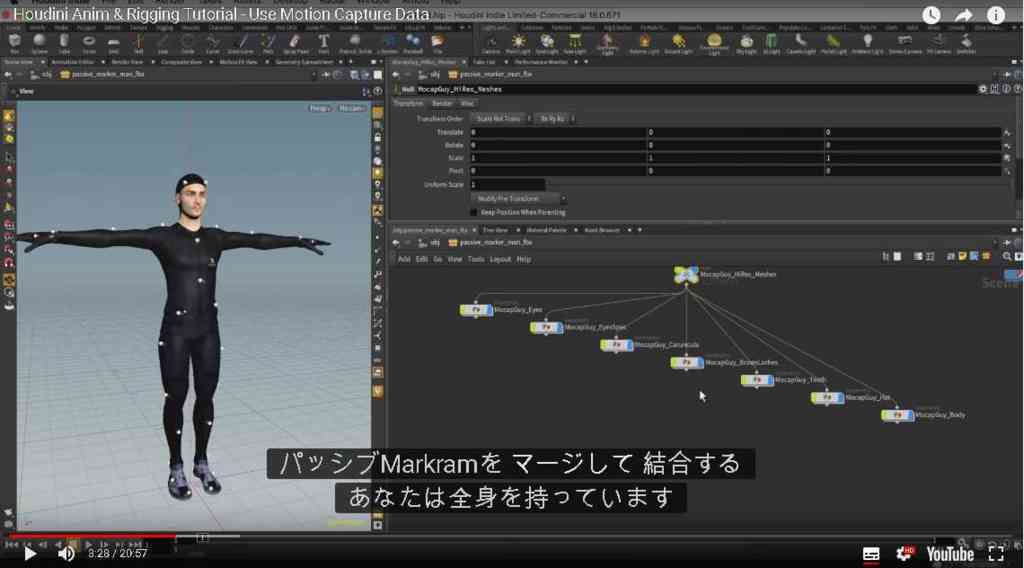The image size is (1024, 568).
Task: Open the network editor search icon
Action: pyautogui.click(x=1007, y=257)
